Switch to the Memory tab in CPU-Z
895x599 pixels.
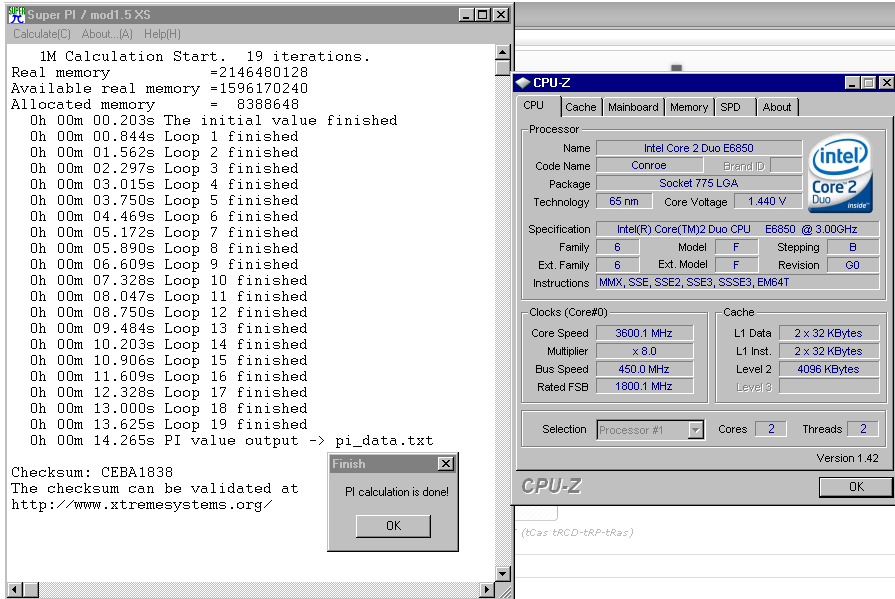[689, 107]
